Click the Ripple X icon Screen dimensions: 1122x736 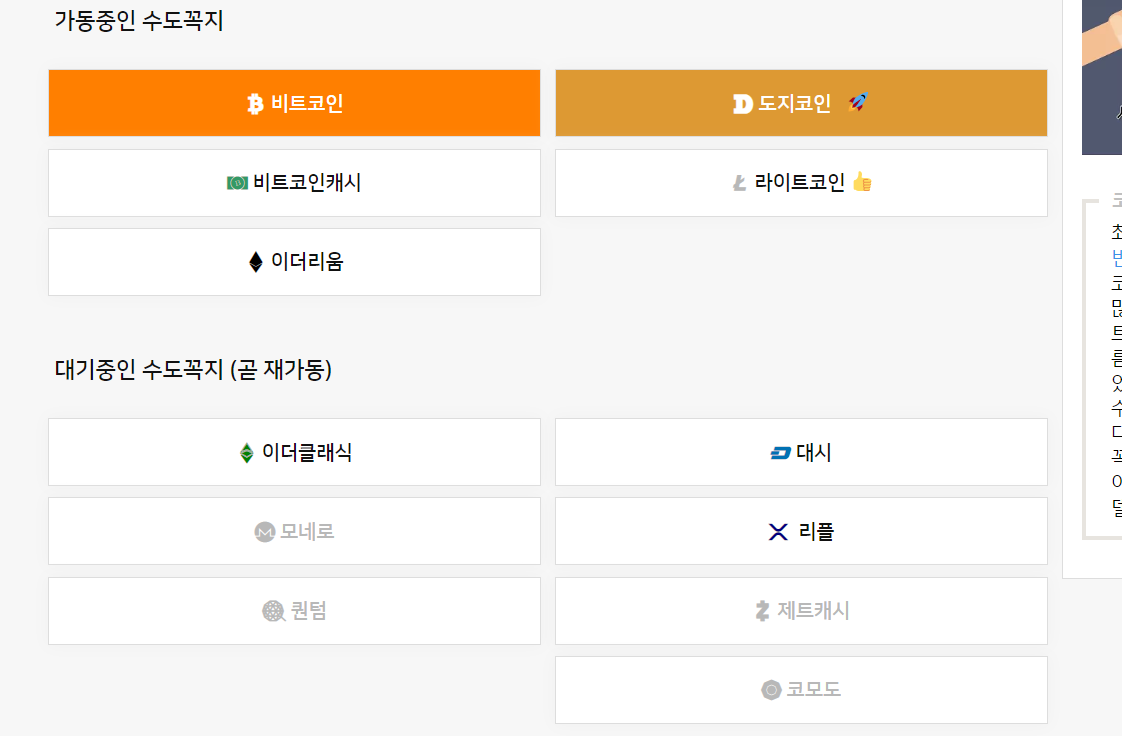click(779, 532)
